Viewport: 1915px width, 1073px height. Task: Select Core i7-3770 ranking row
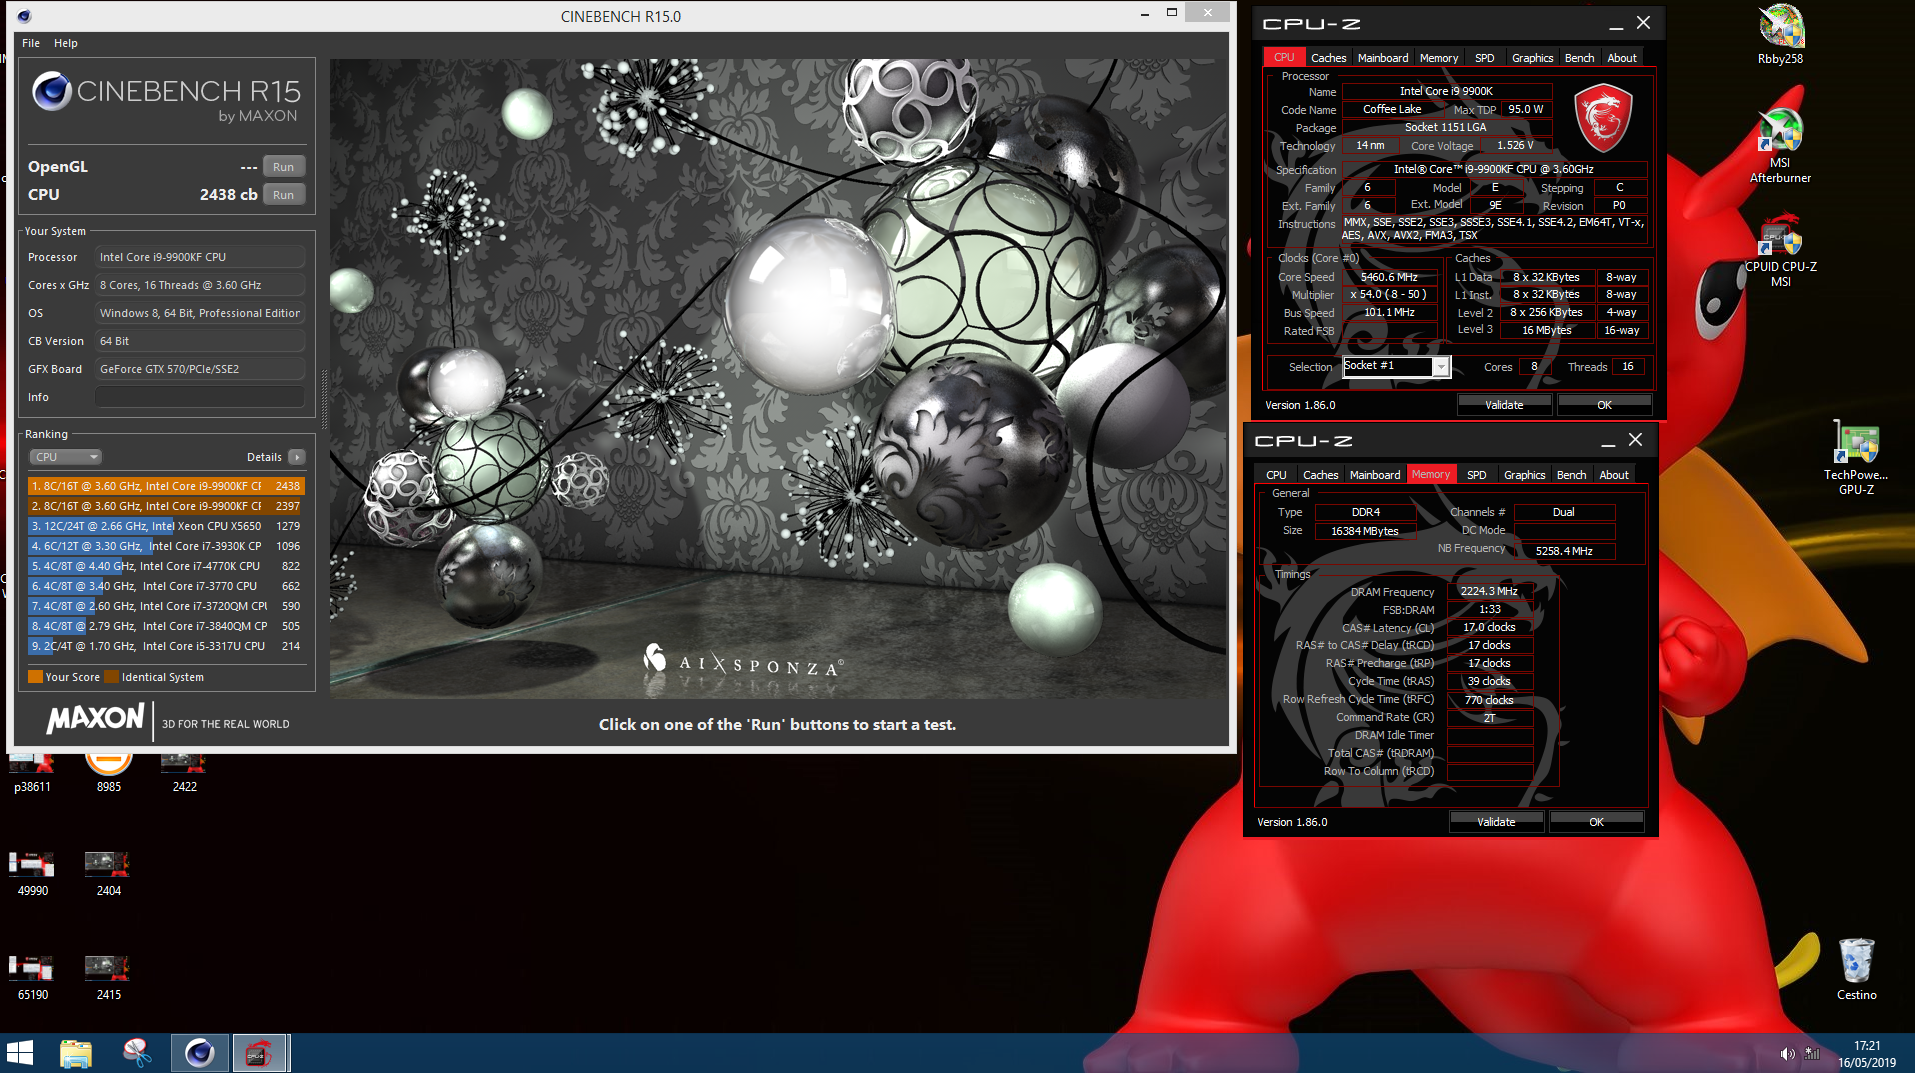(x=166, y=586)
